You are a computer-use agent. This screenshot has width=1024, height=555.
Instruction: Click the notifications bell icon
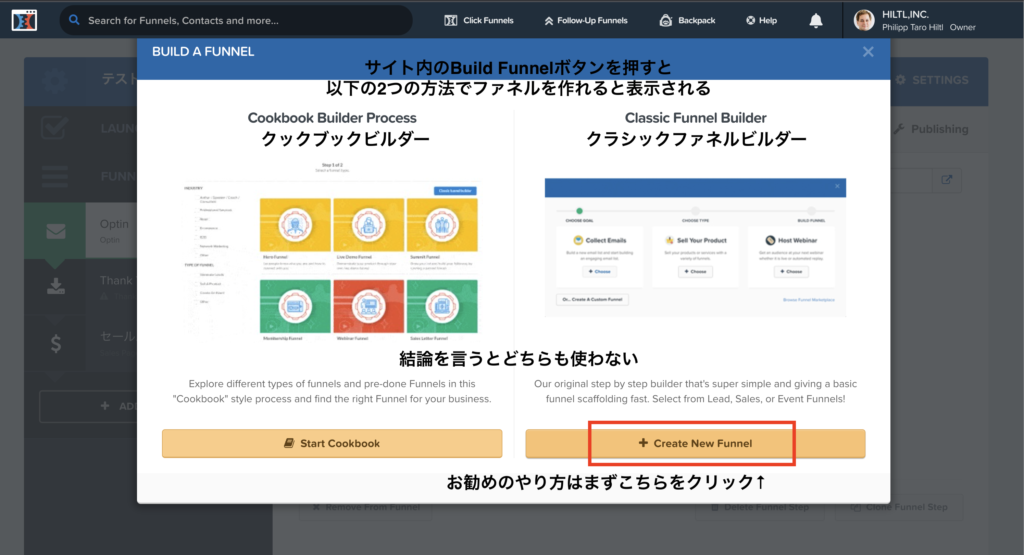[x=816, y=20]
